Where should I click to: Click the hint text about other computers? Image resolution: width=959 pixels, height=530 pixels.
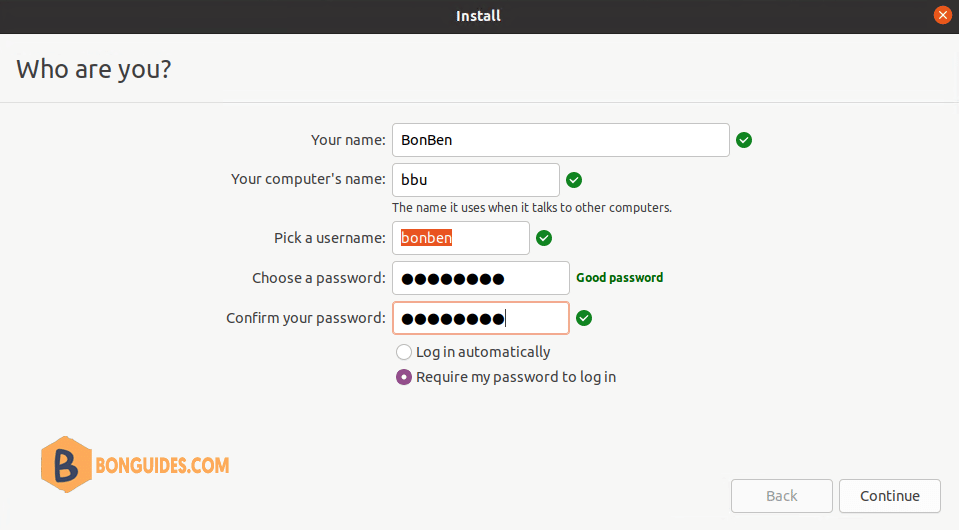[x=531, y=208]
